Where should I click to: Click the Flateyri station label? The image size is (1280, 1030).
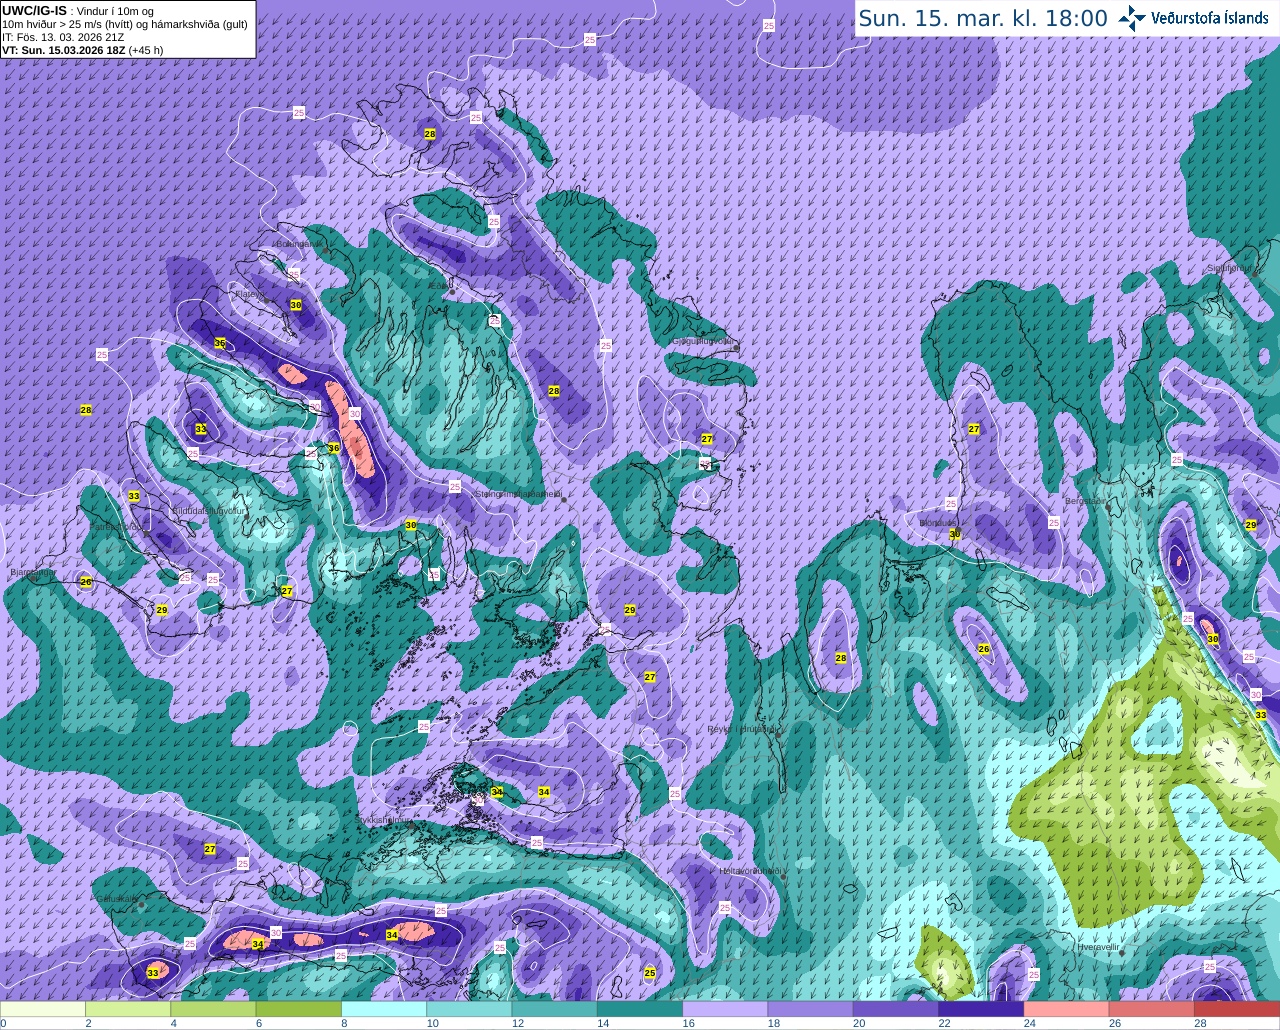pyautogui.click(x=247, y=294)
